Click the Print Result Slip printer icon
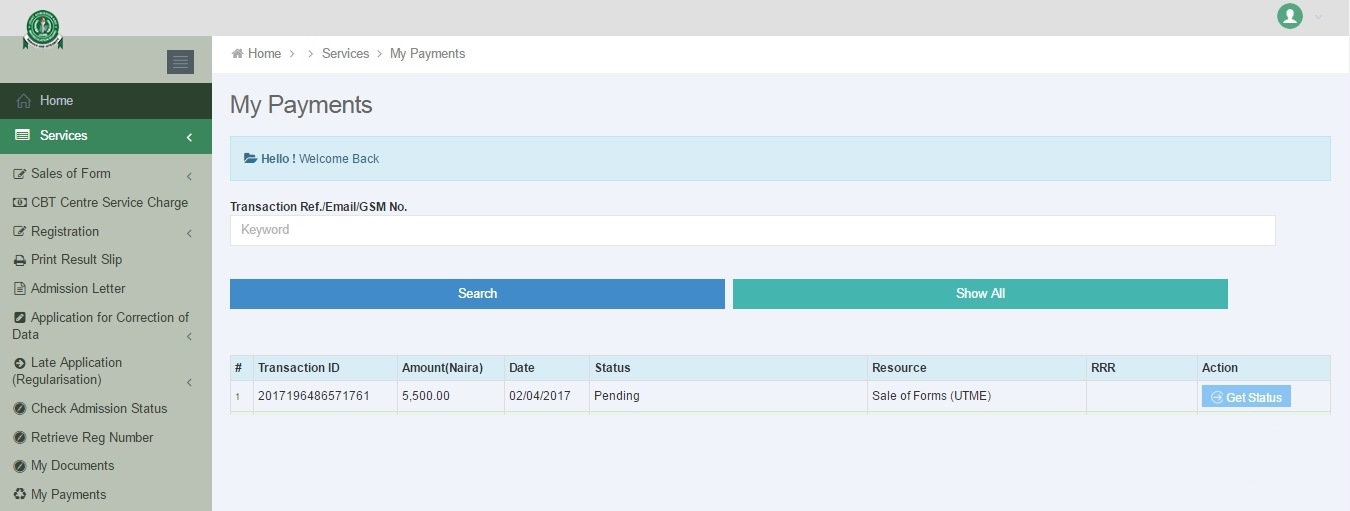 [20, 260]
